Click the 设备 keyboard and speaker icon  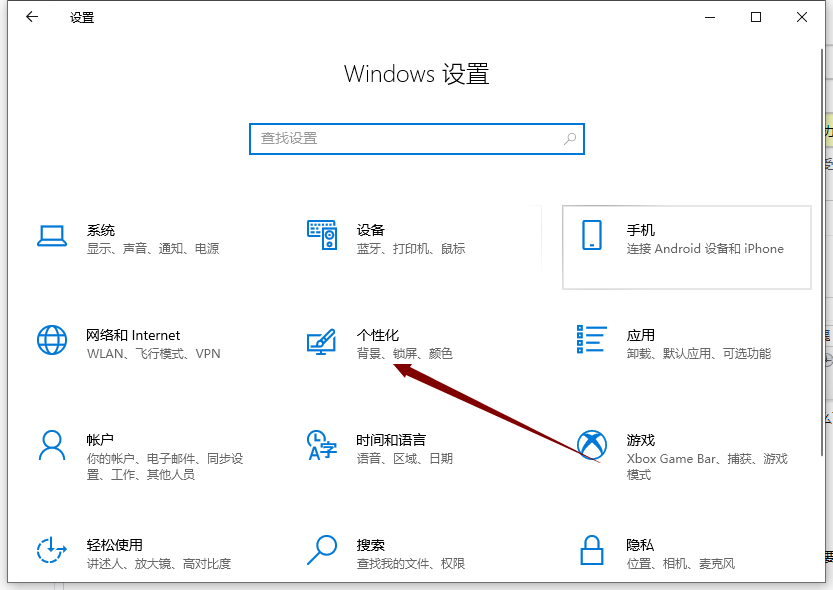pos(321,236)
